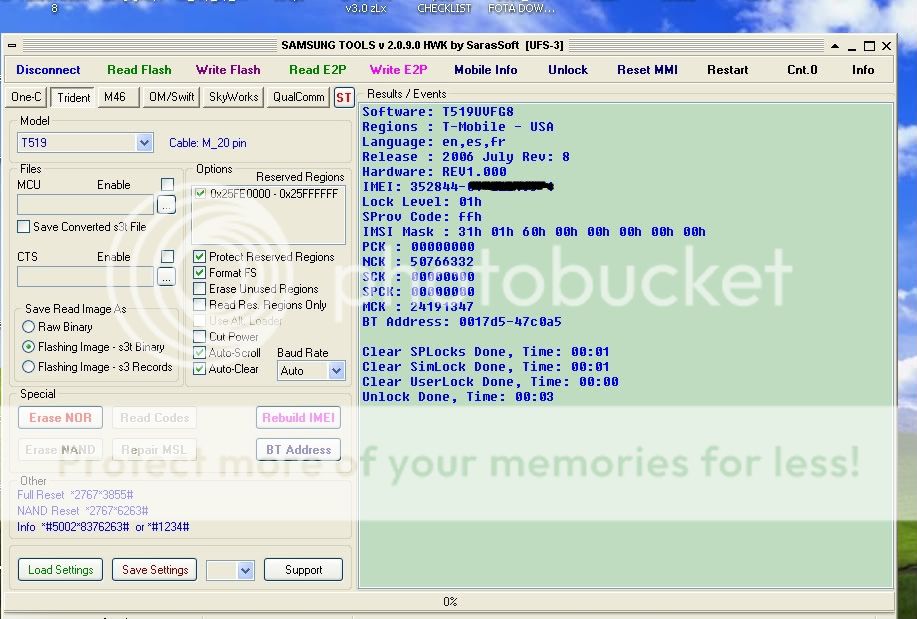This screenshot has width=917, height=619.
Task: Browse for MCU file with ... button
Action: 167,204
